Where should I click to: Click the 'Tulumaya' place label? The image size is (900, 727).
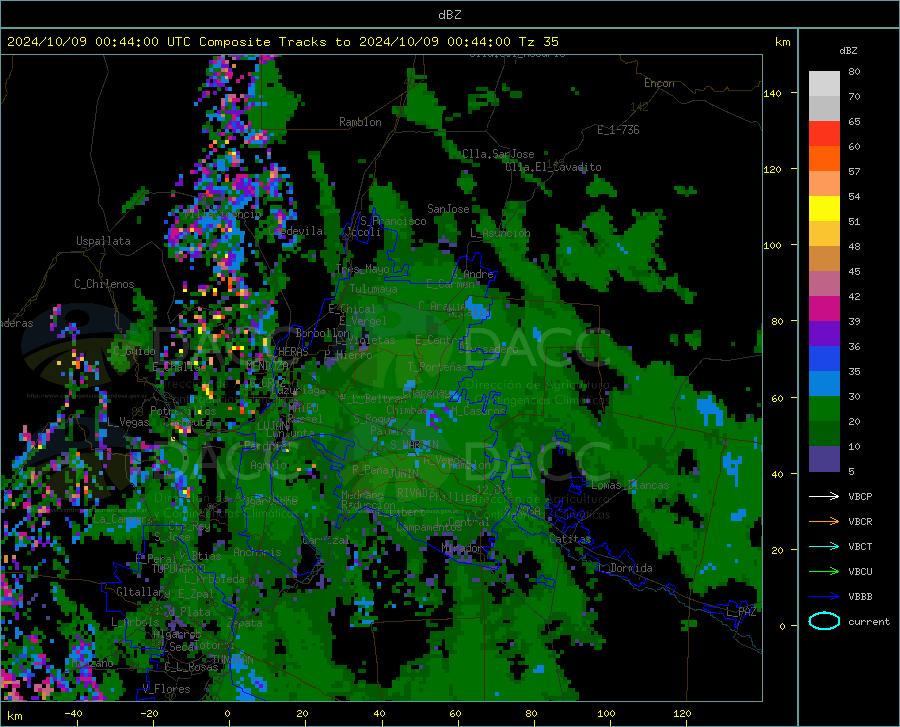(373, 289)
